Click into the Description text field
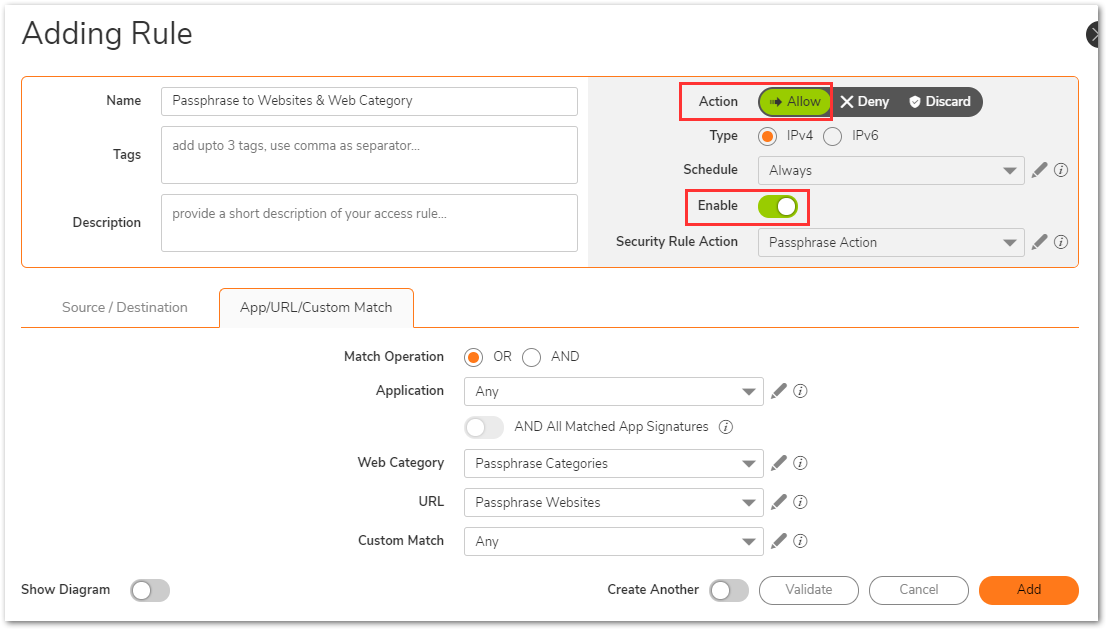 (369, 223)
